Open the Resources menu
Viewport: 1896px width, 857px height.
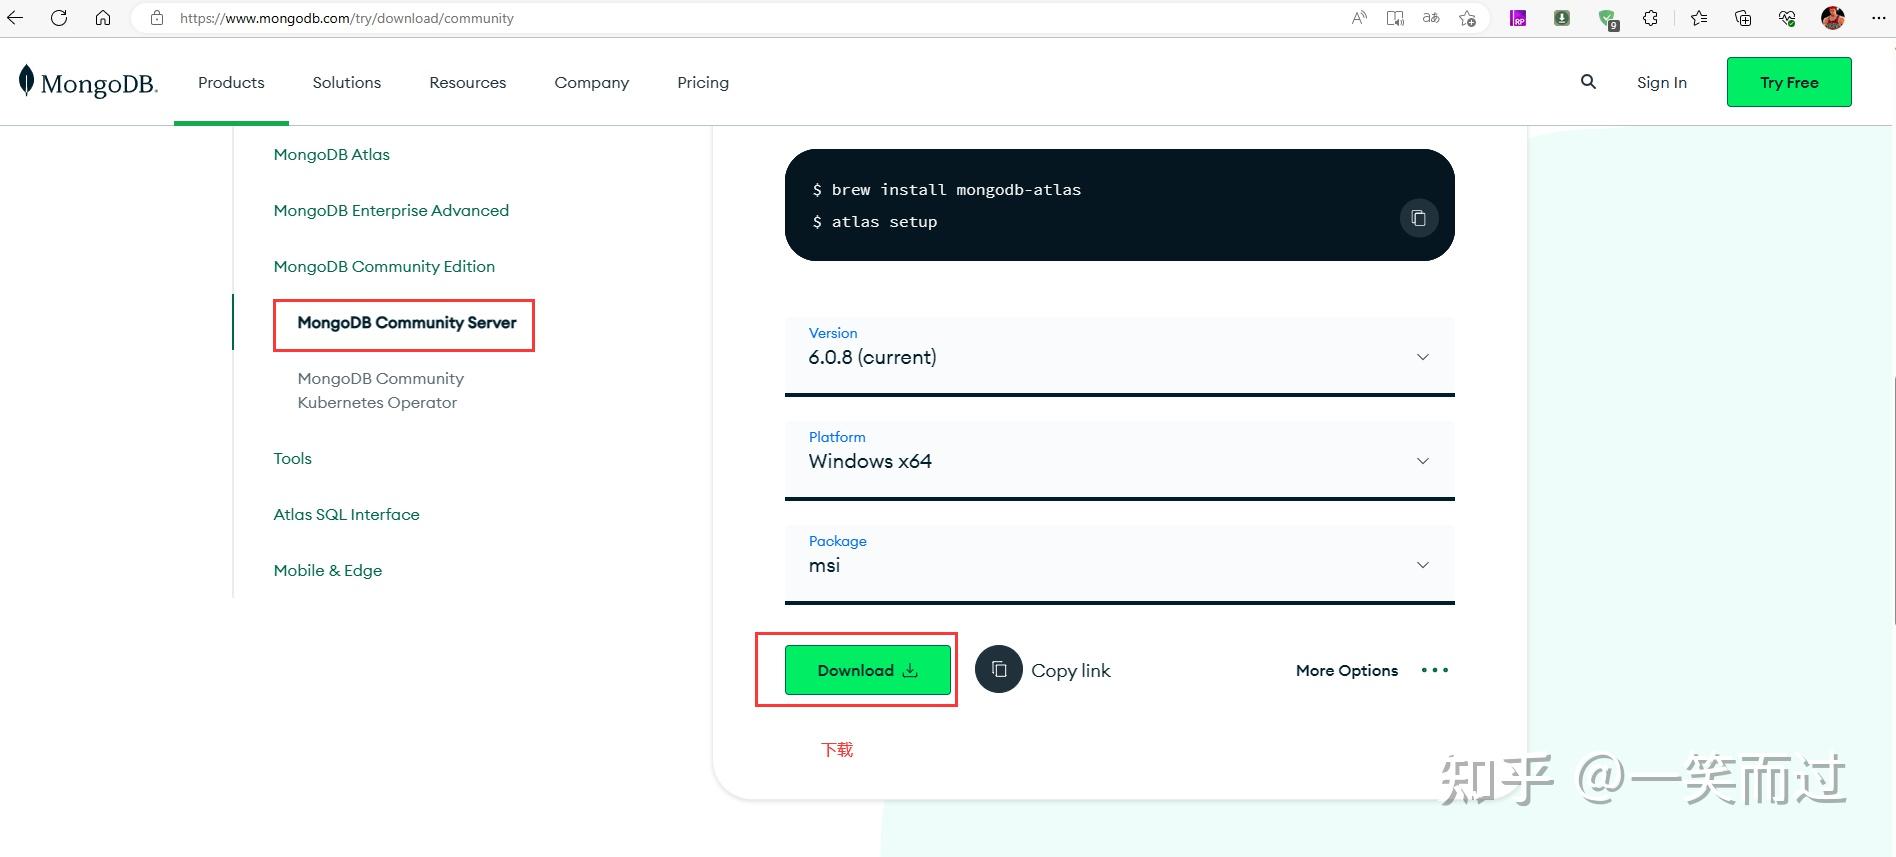pyautogui.click(x=468, y=82)
